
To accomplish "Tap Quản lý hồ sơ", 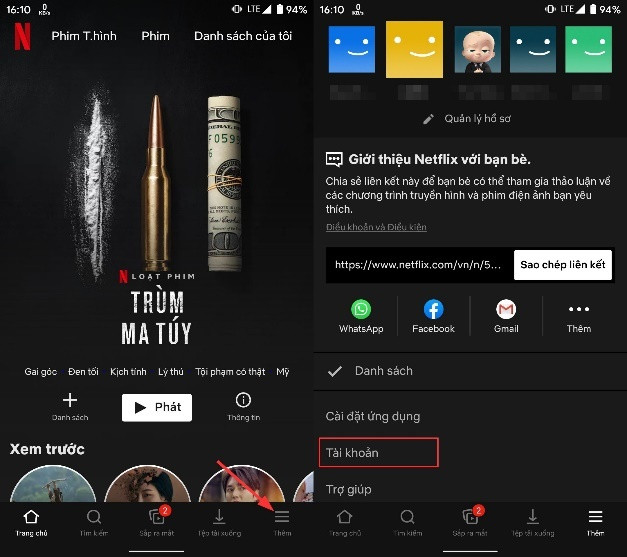I will pyautogui.click(x=477, y=119).
